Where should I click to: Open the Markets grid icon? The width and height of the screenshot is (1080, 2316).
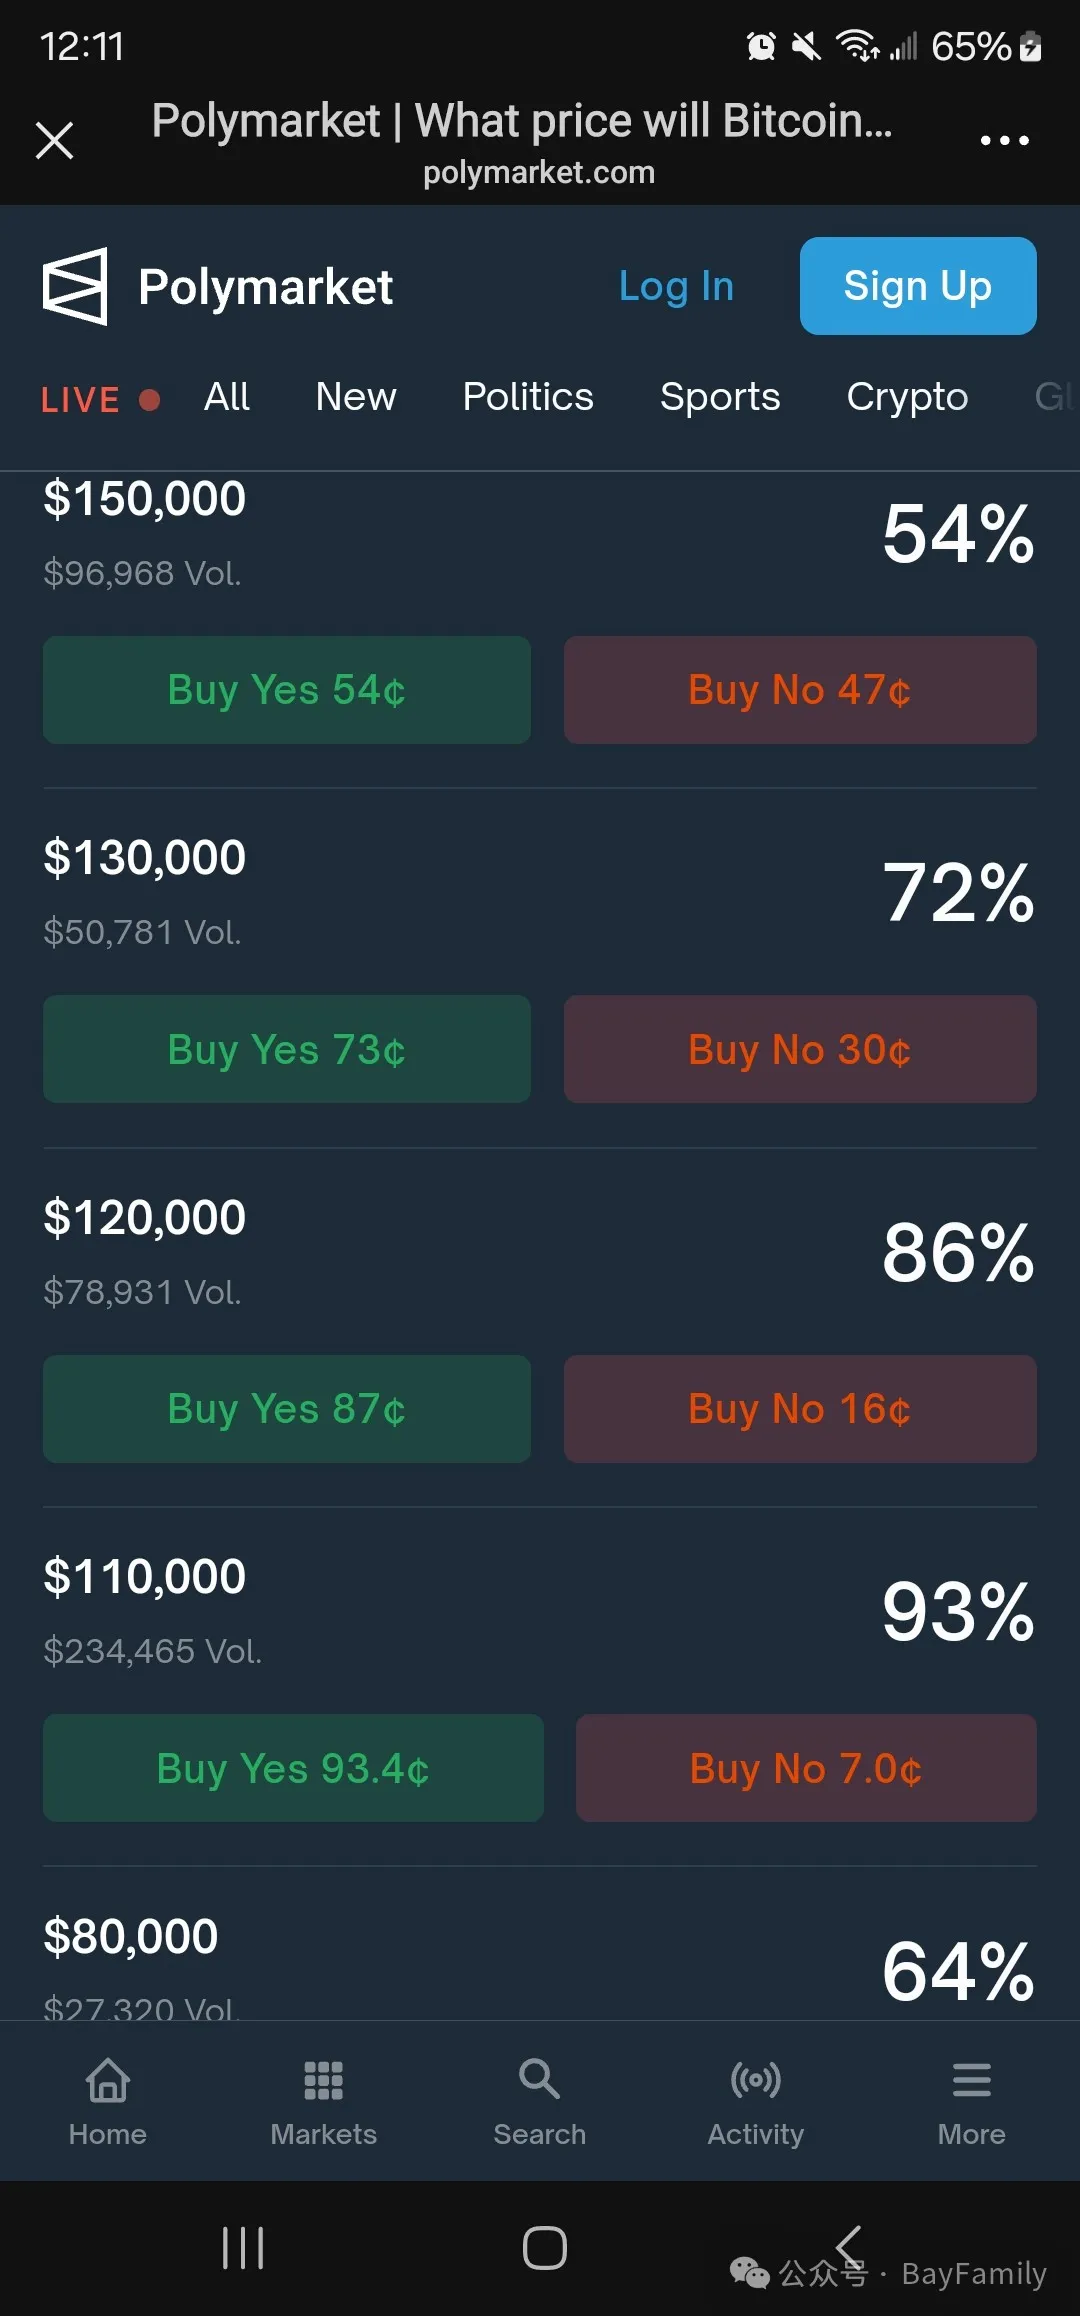[323, 2082]
